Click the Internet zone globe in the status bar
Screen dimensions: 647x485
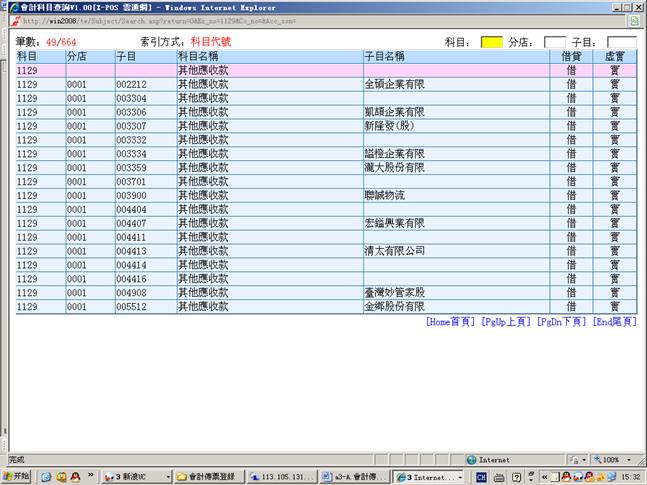point(472,460)
